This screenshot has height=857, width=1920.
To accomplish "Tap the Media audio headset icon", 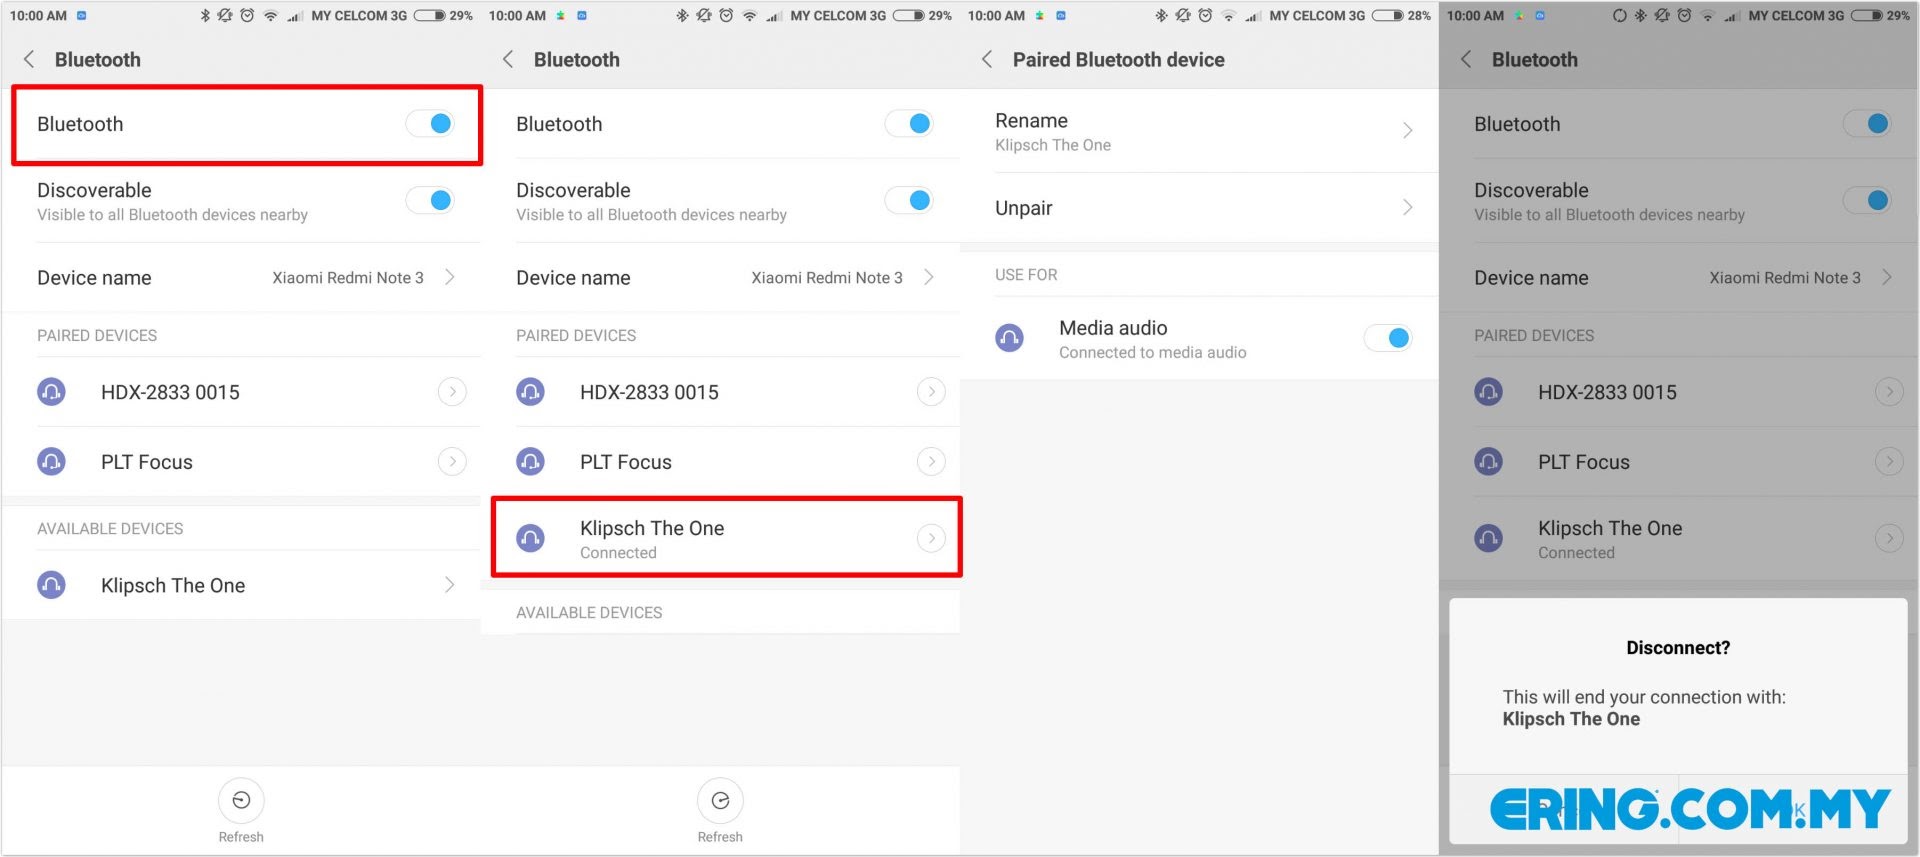I will tap(1009, 338).
